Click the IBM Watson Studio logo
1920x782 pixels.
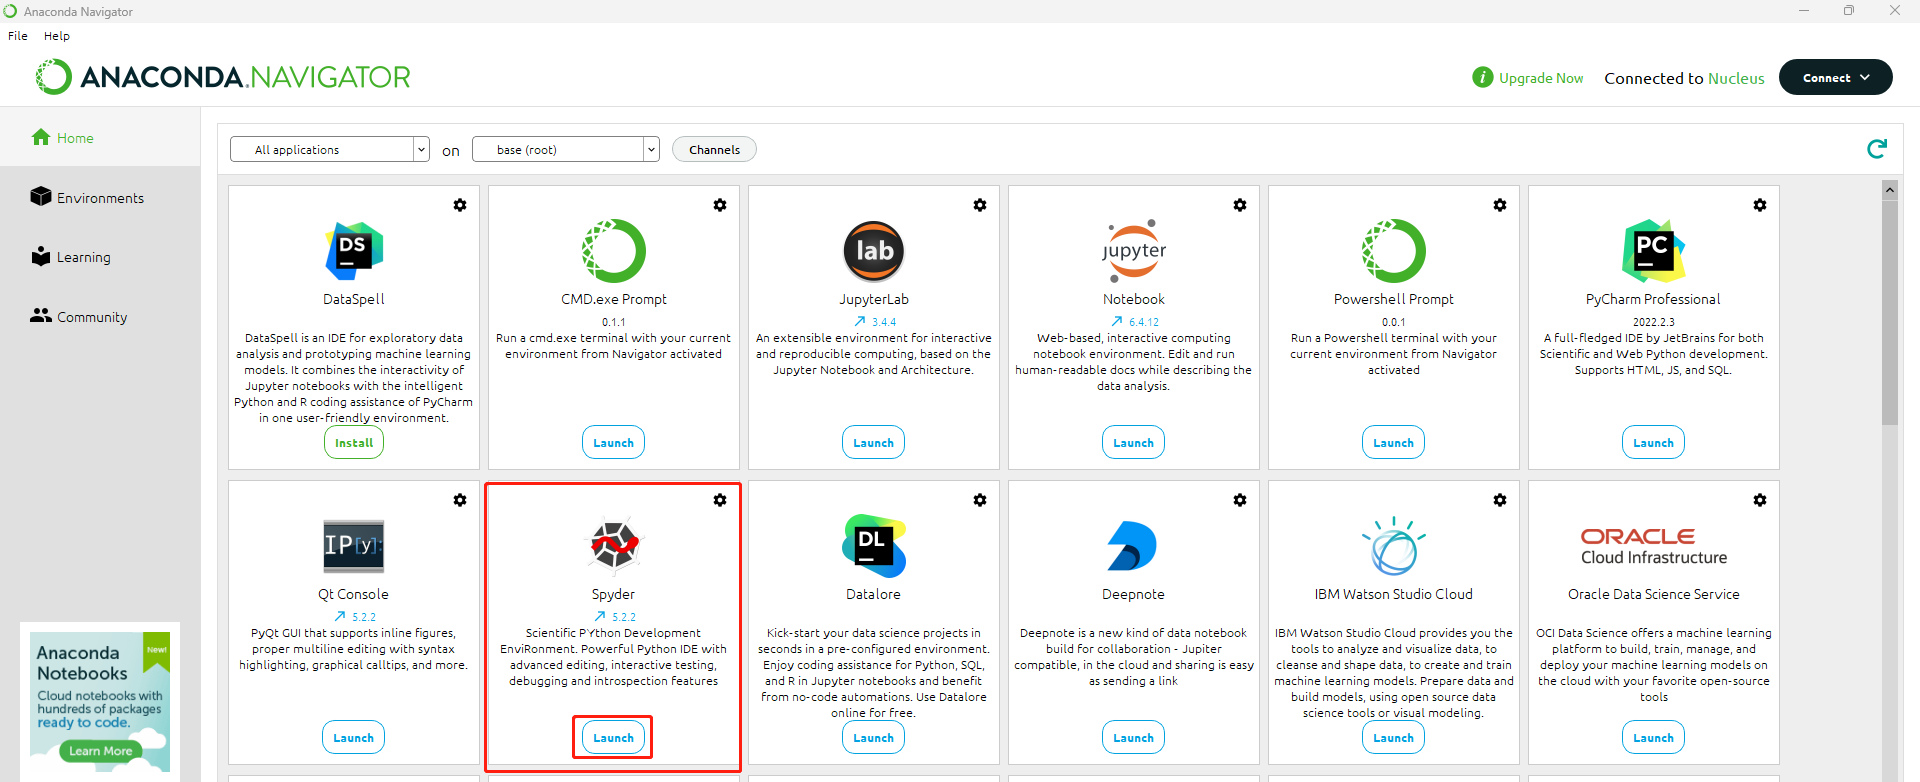pos(1394,546)
